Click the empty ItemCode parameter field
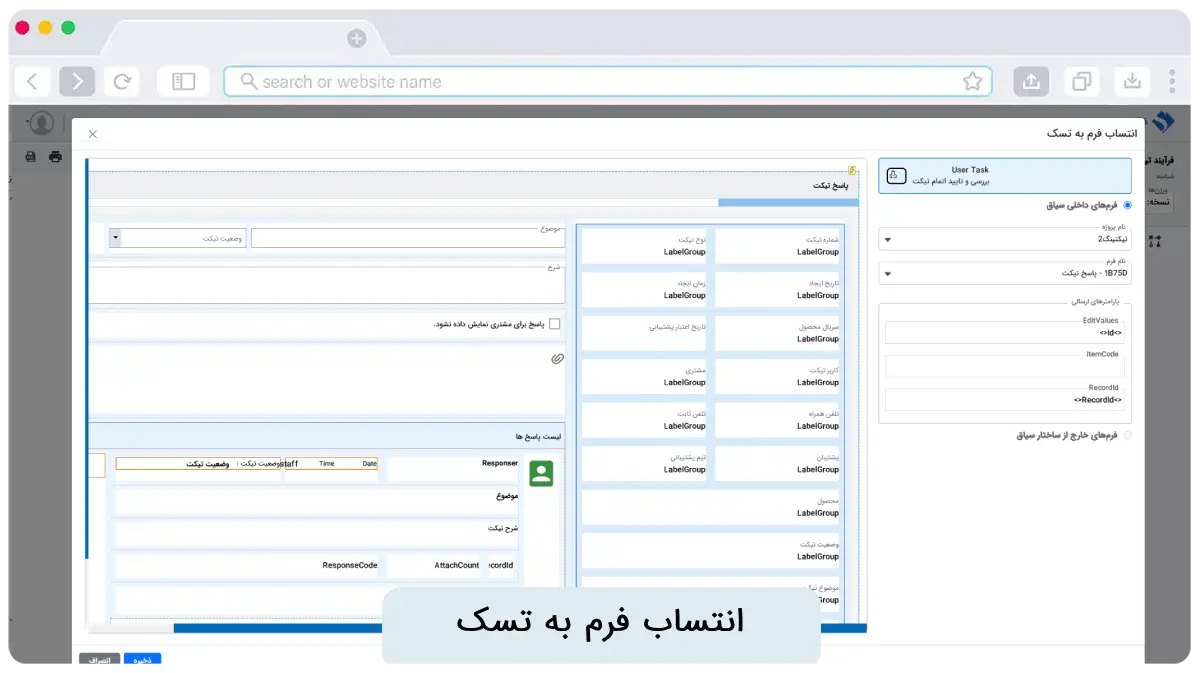Viewport: 1200px width, 673px height. pyautogui.click(x=1005, y=366)
